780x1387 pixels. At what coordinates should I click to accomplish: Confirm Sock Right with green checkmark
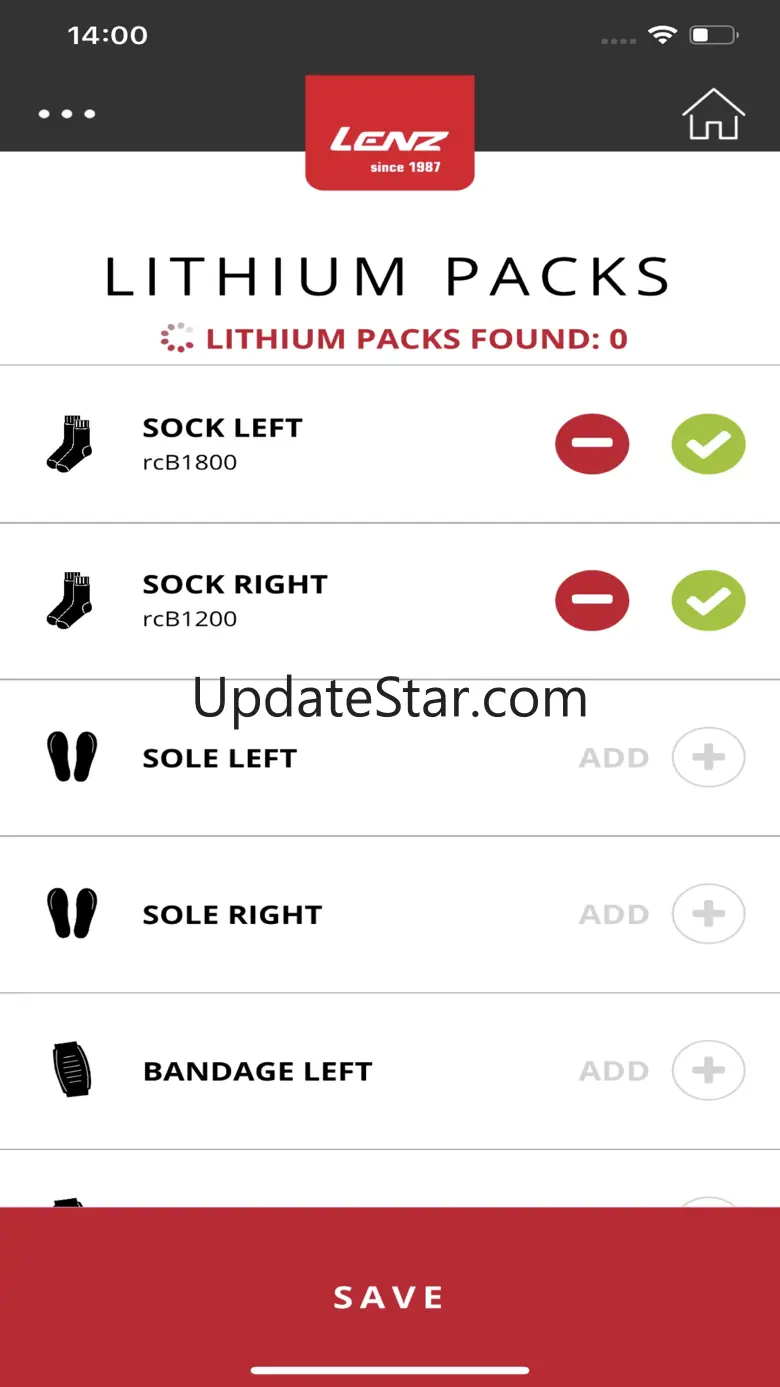[x=708, y=601]
